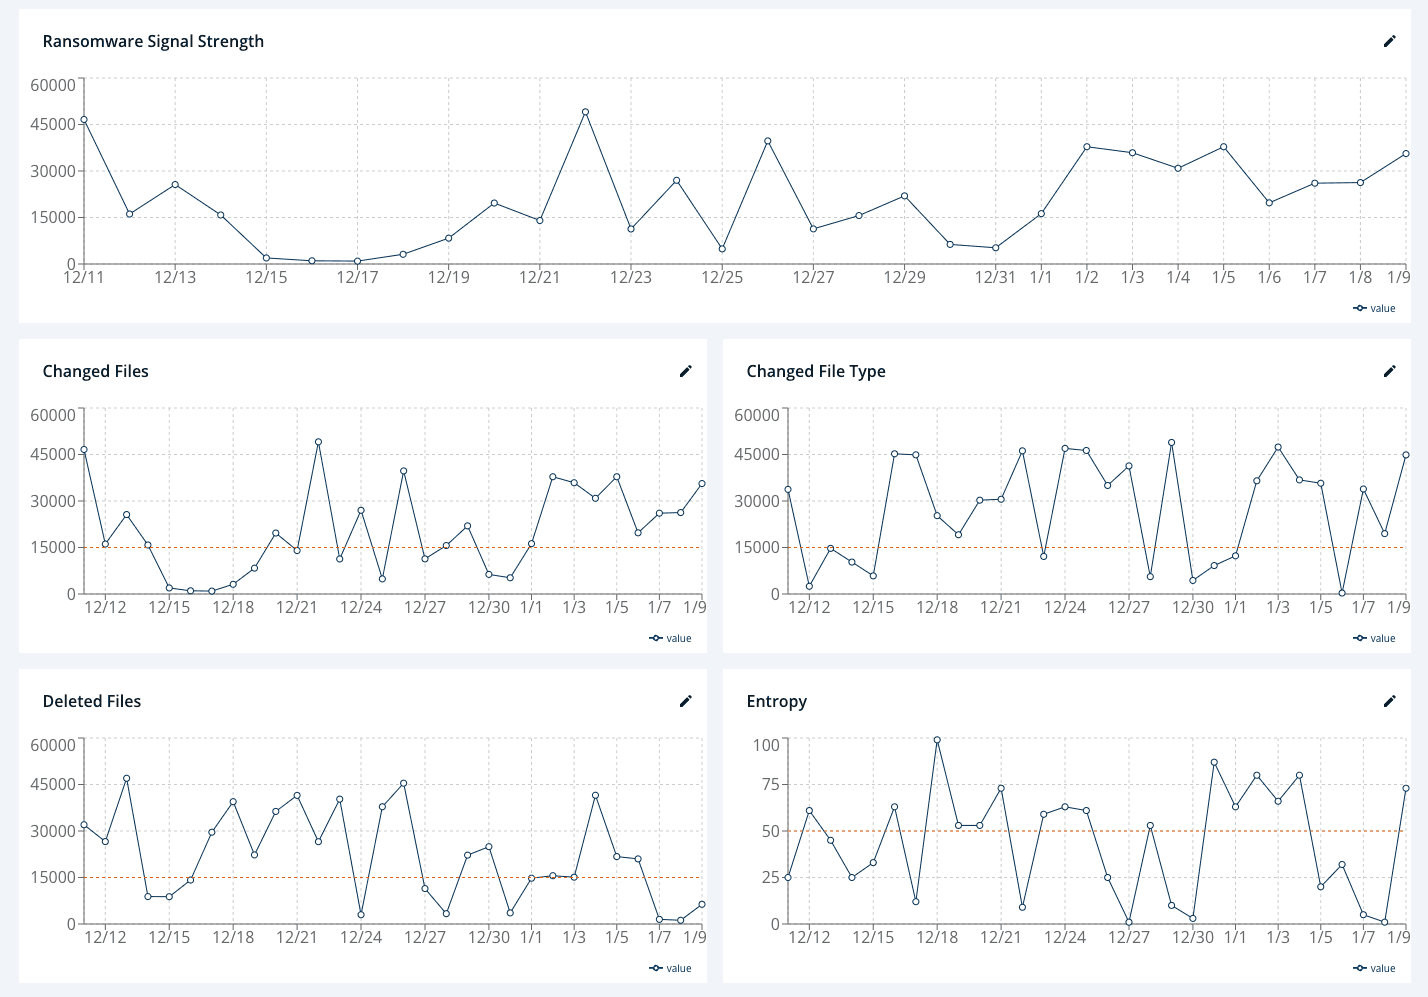Click the Ransomware Signal Strength panel title

(x=153, y=41)
